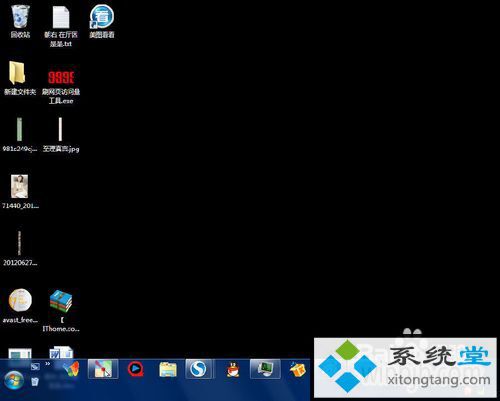Click the Show Desktop quick launch icon
The image size is (500, 401).
[x=35, y=367]
